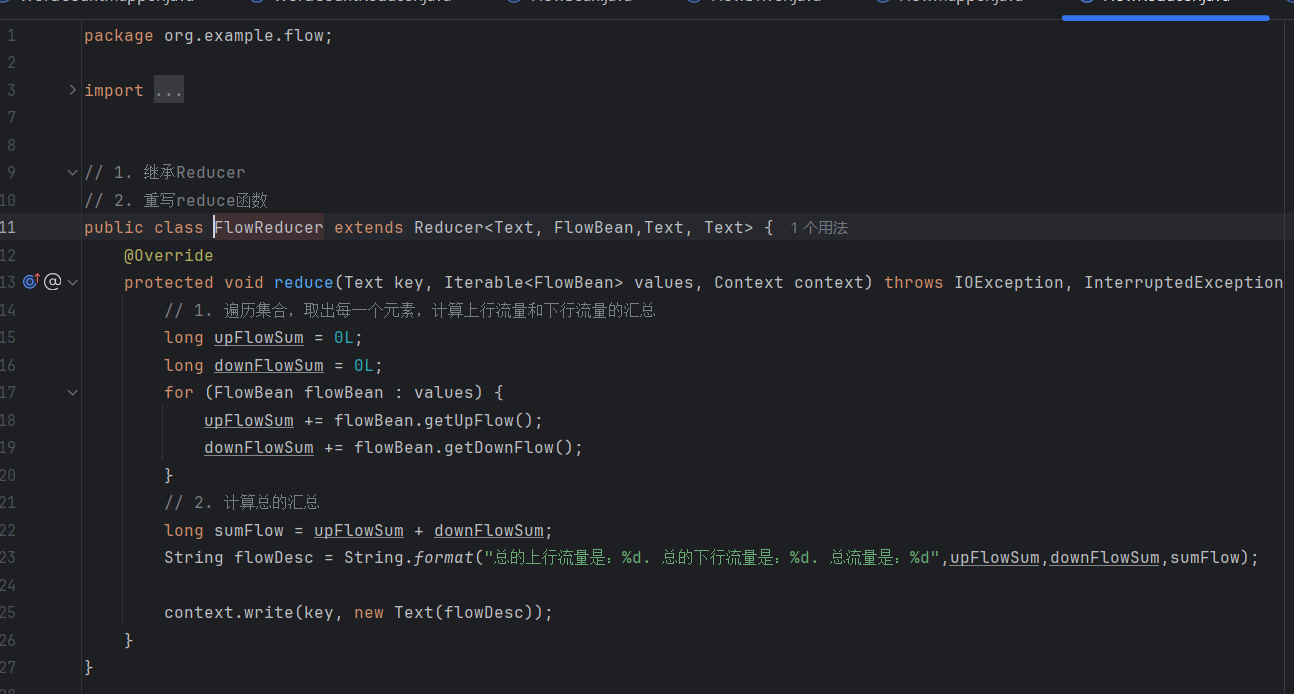Collapse the reduce method via its fold chevron
Viewport: 1294px width, 694px height.
click(71, 282)
